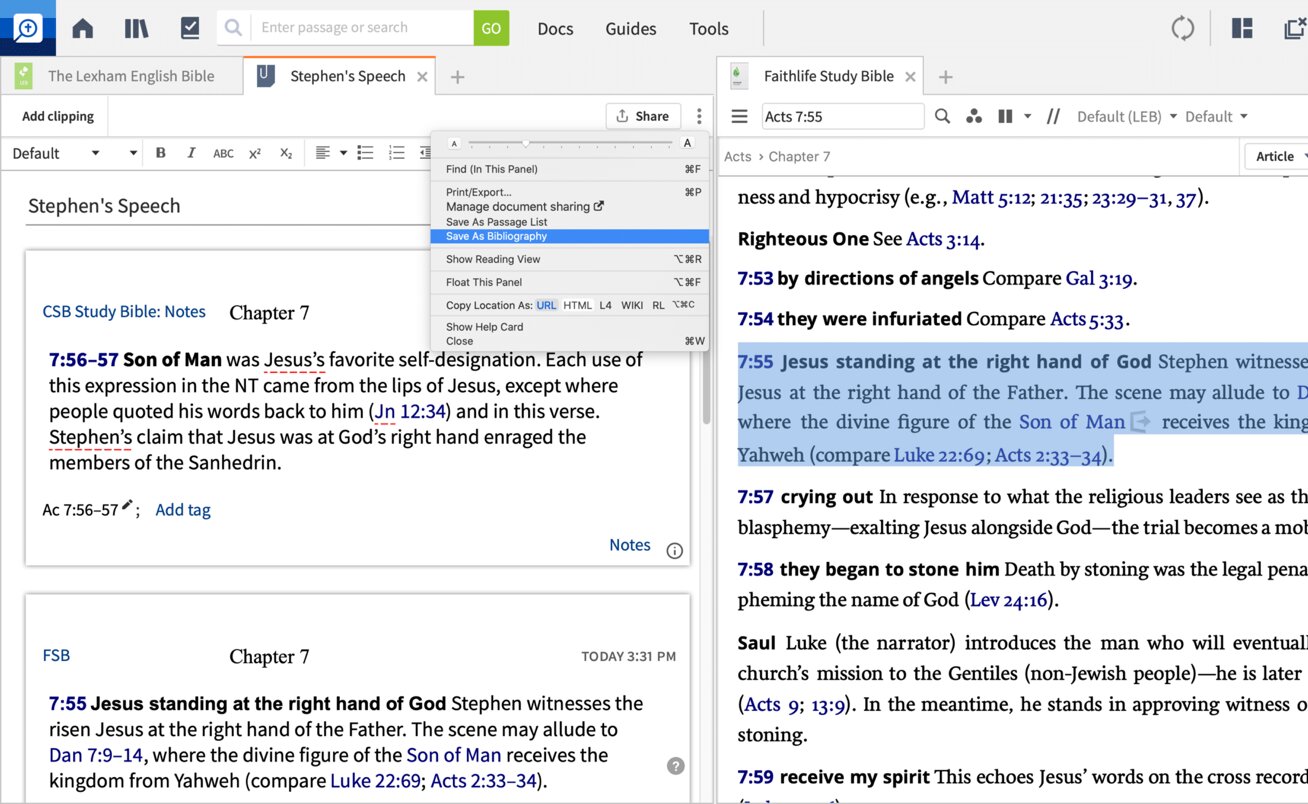The height and width of the screenshot is (804, 1308).
Task: Click the inline search icon in Faithlife Study Bible
Action: (942, 117)
